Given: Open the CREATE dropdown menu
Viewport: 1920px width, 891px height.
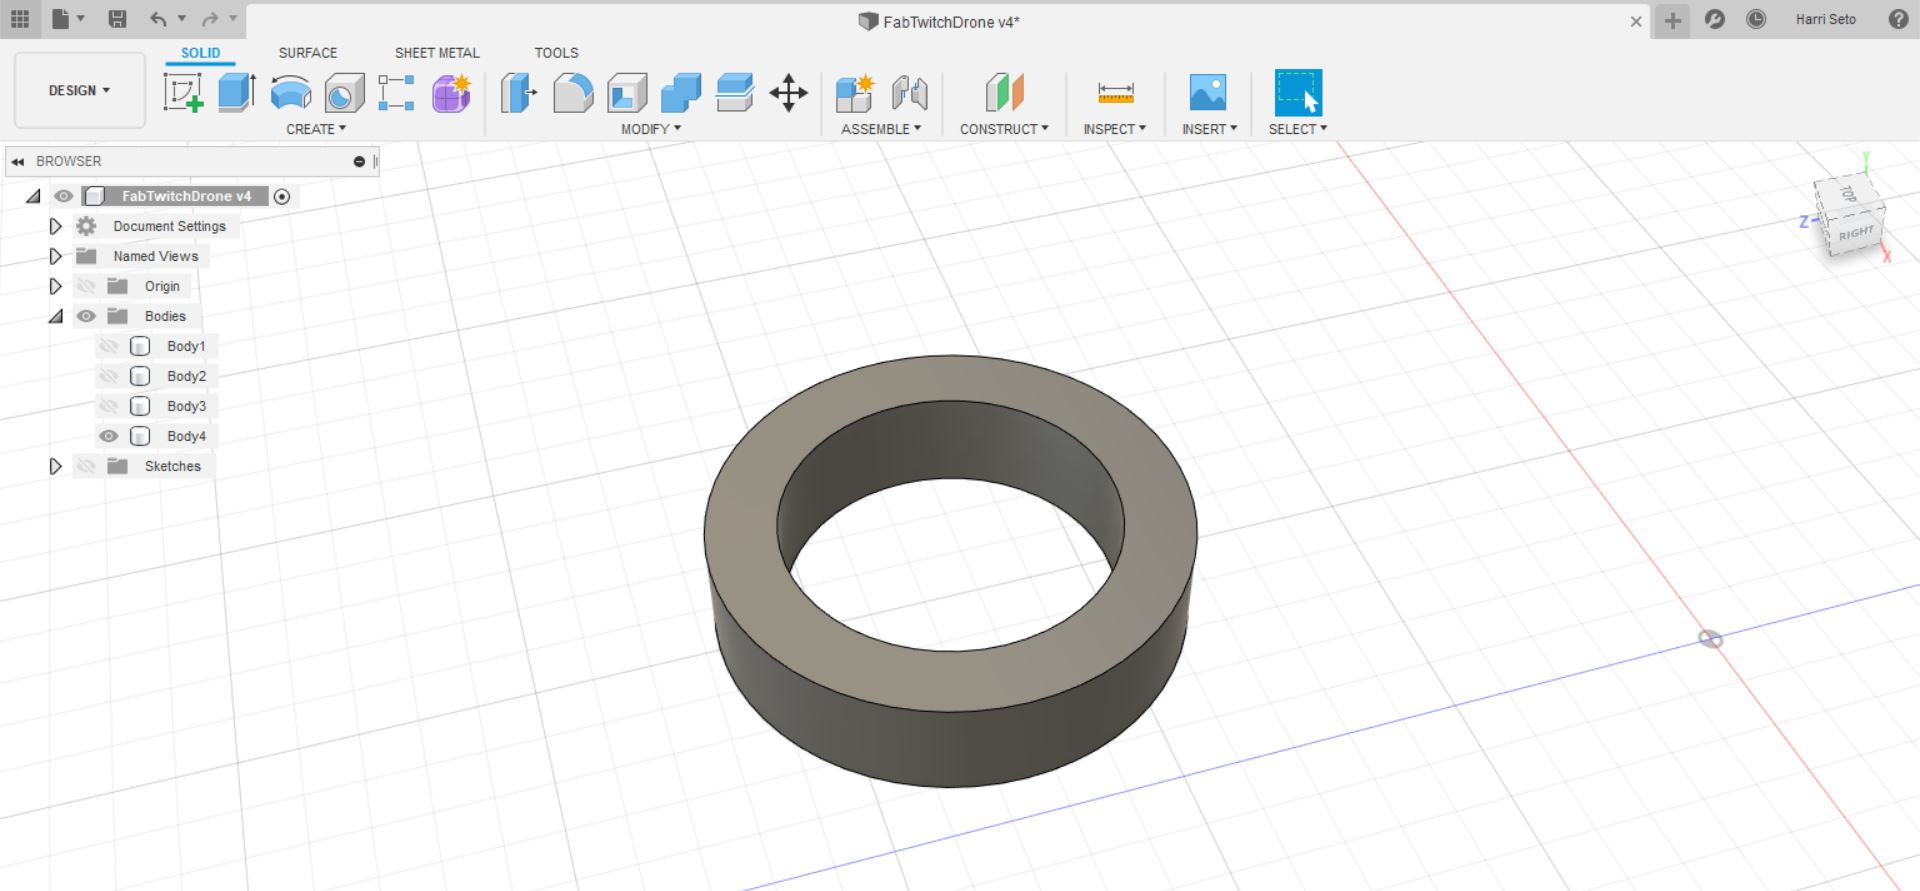Looking at the screenshot, I should 316,129.
